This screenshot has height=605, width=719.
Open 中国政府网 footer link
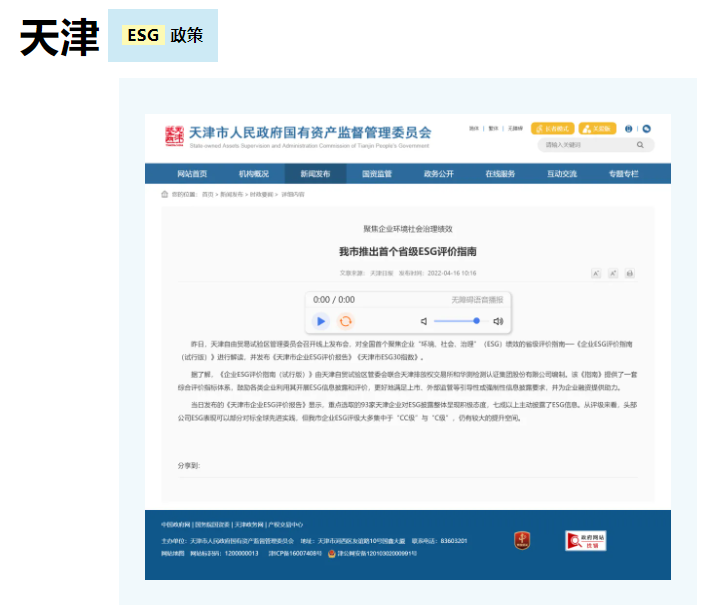point(176,525)
